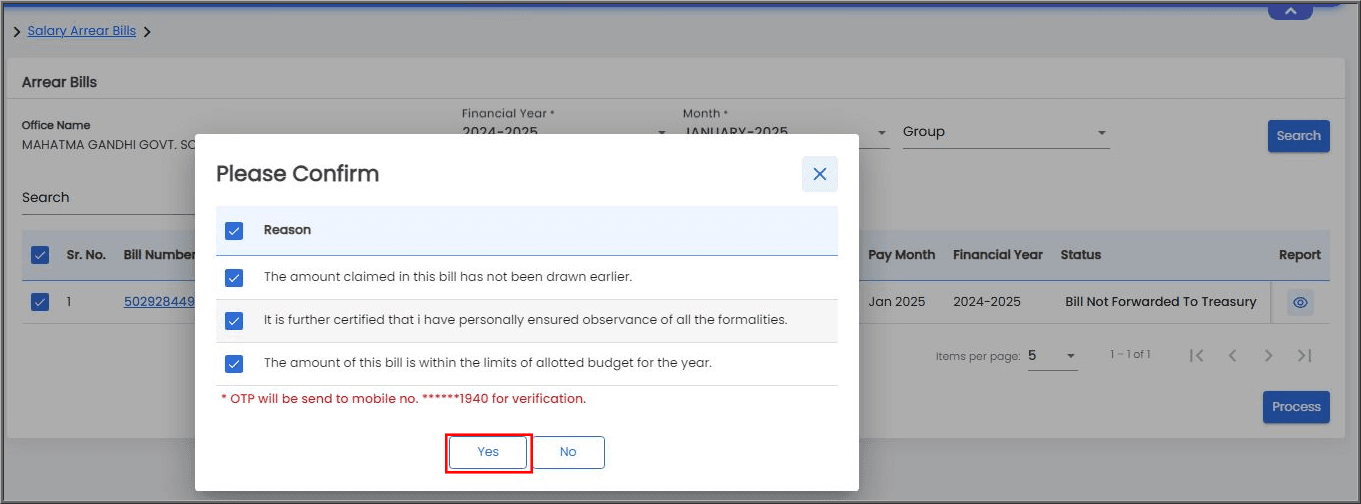Viewport: 1361px width, 504px height.
Task: Open the Group dropdown
Action: coord(1006,132)
